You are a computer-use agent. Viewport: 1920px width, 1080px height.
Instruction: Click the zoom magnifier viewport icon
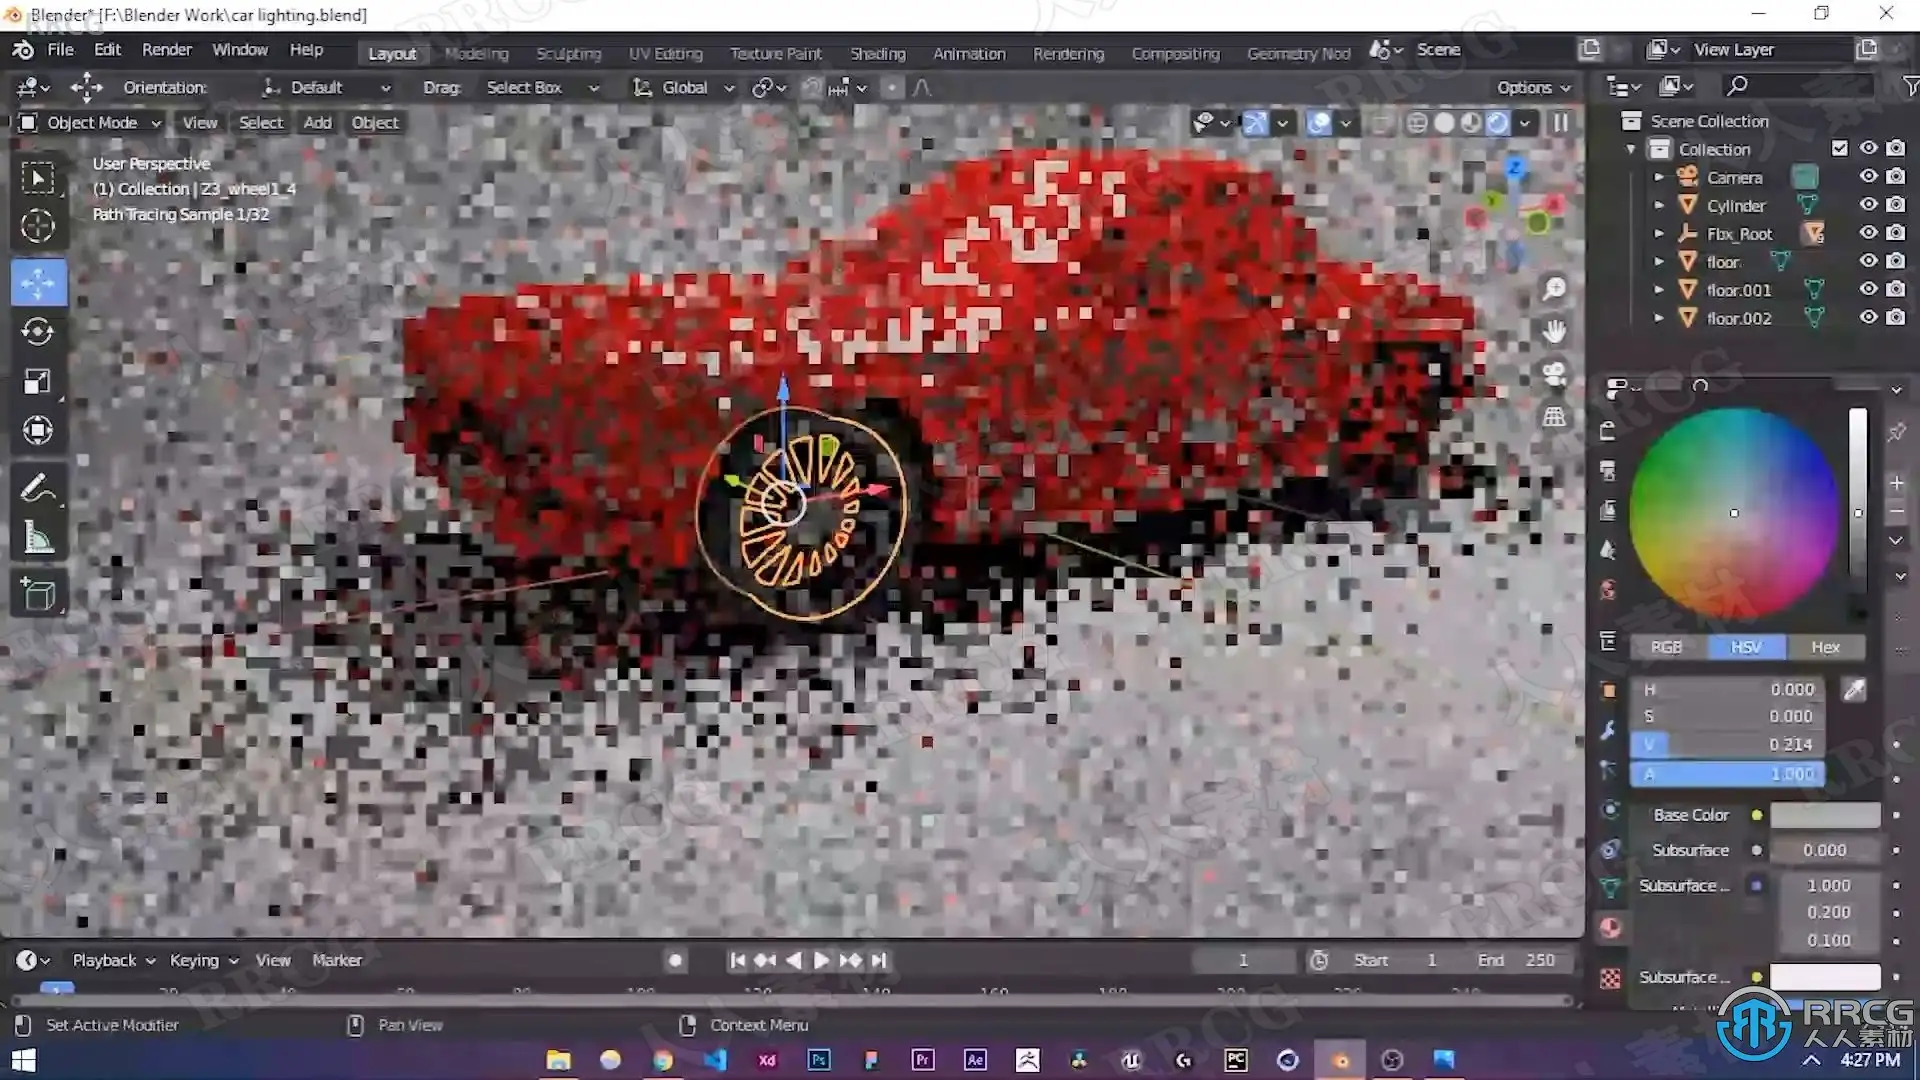pyautogui.click(x=1554, y=289)
